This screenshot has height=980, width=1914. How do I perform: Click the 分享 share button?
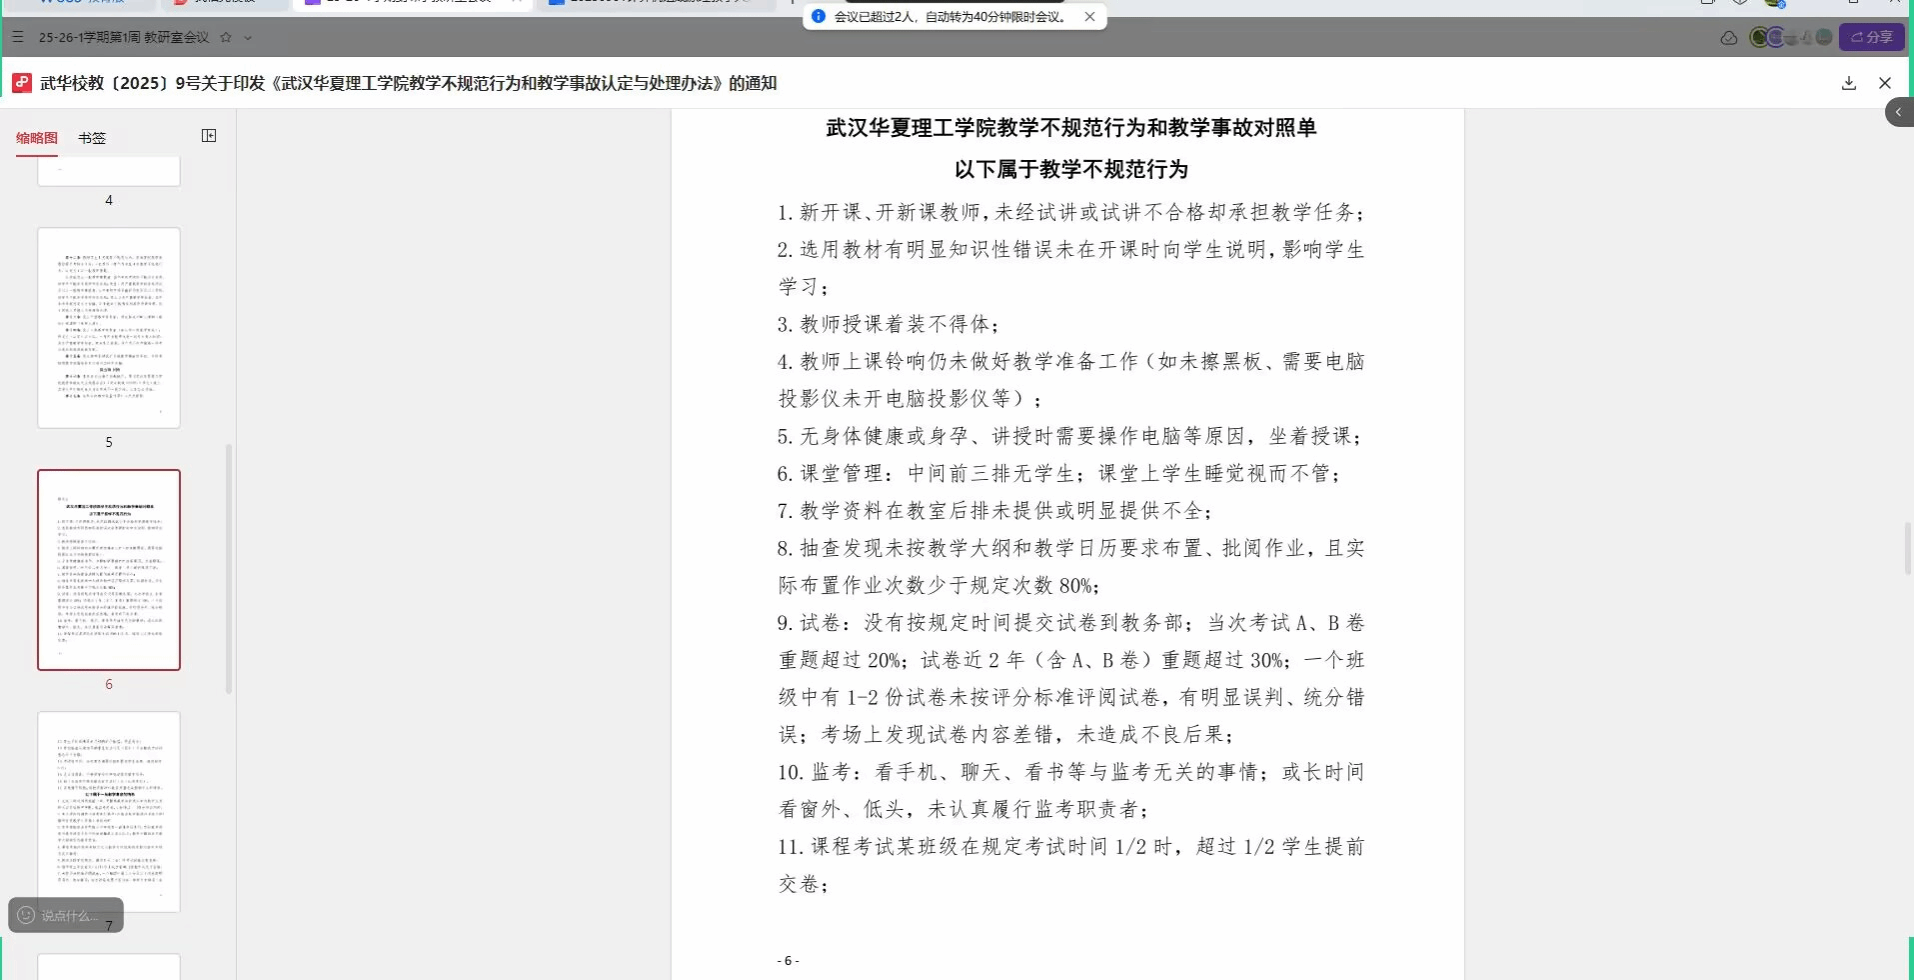(x=1871, y=37)
